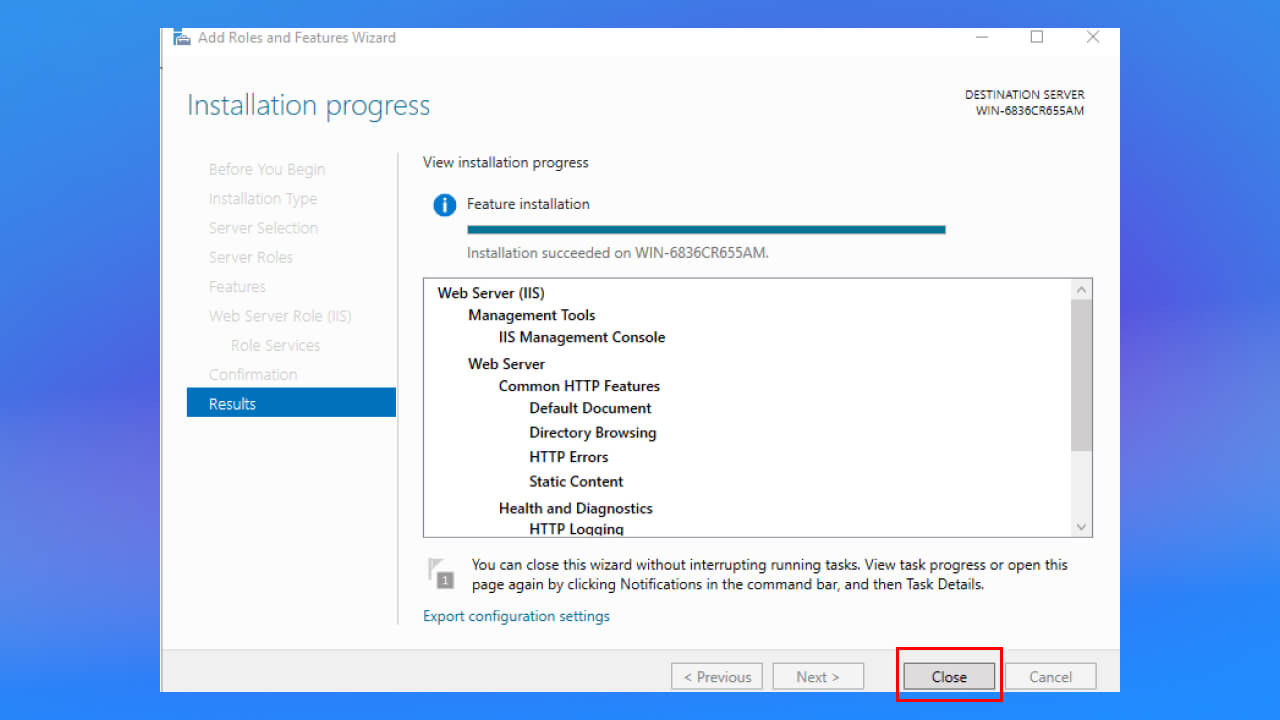Select Directory Browsing entry

coord(593,432)
